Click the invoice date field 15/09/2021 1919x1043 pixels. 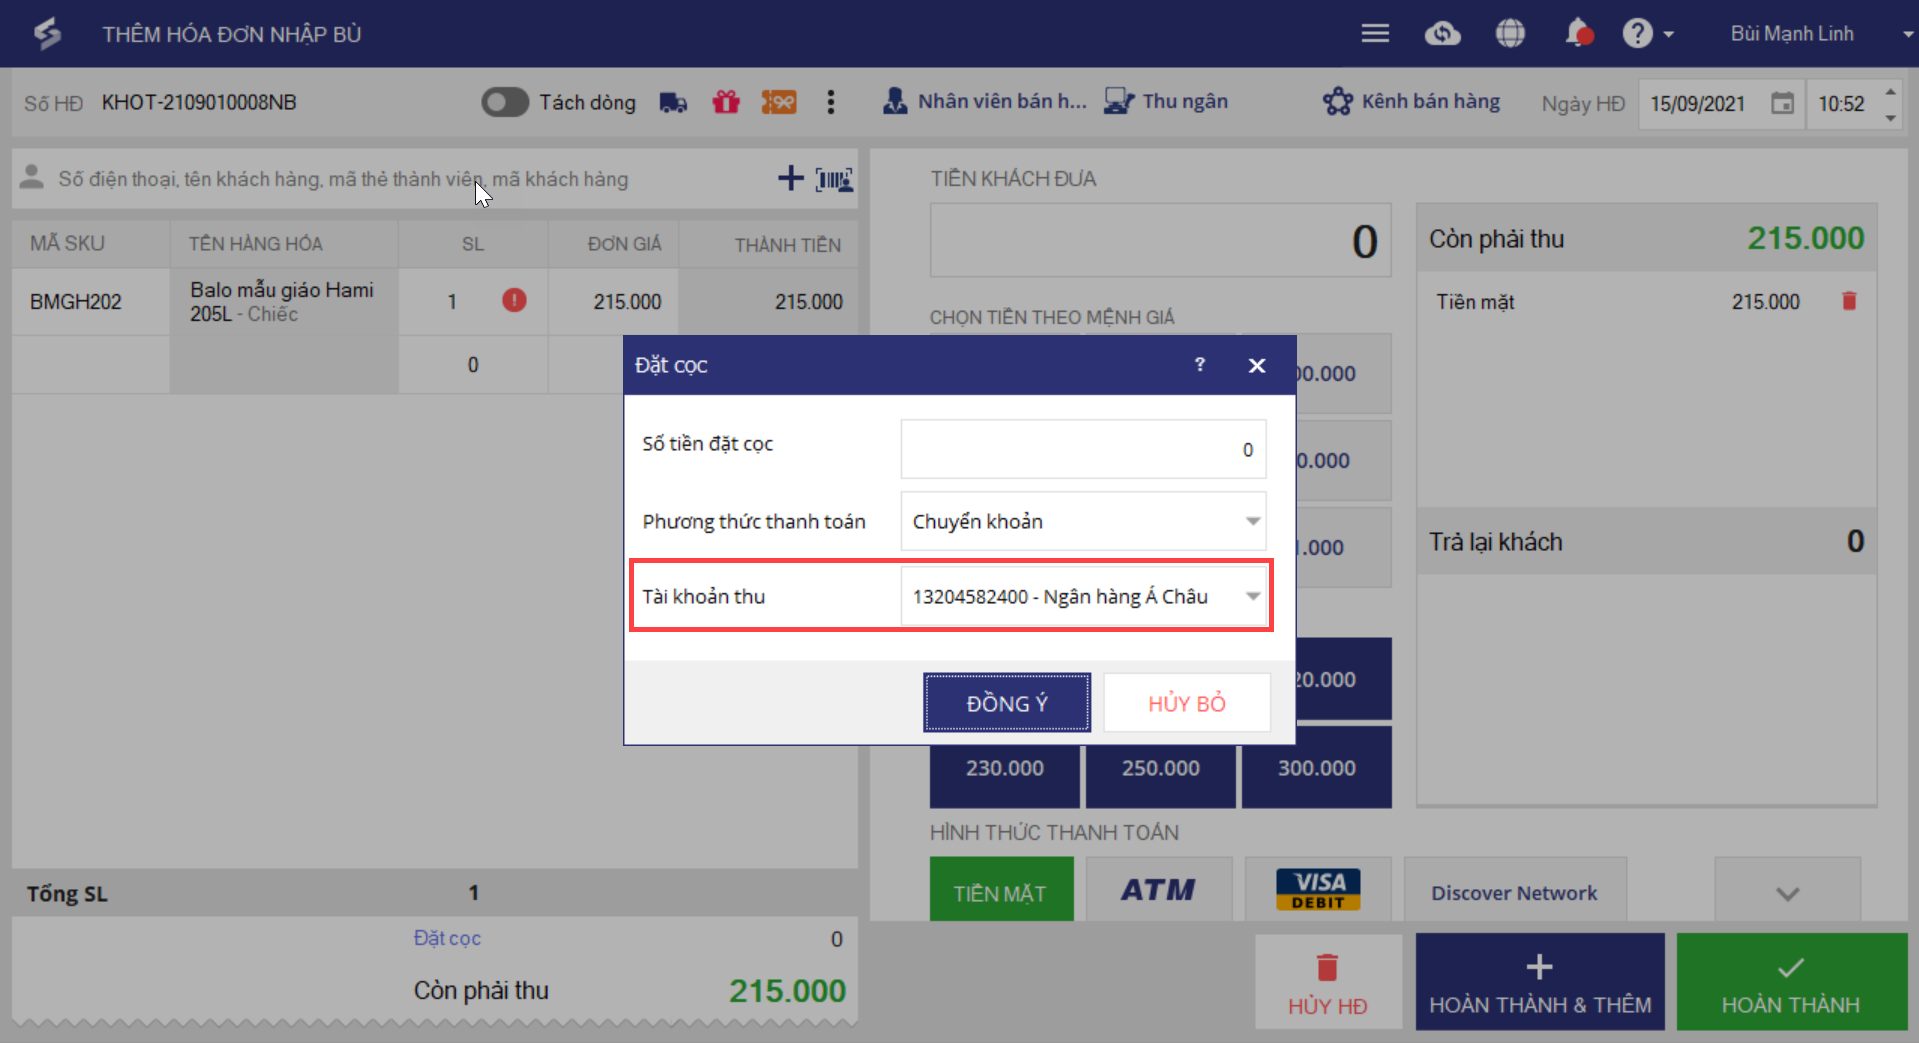pyautogui.click(x=1698, y=104)
